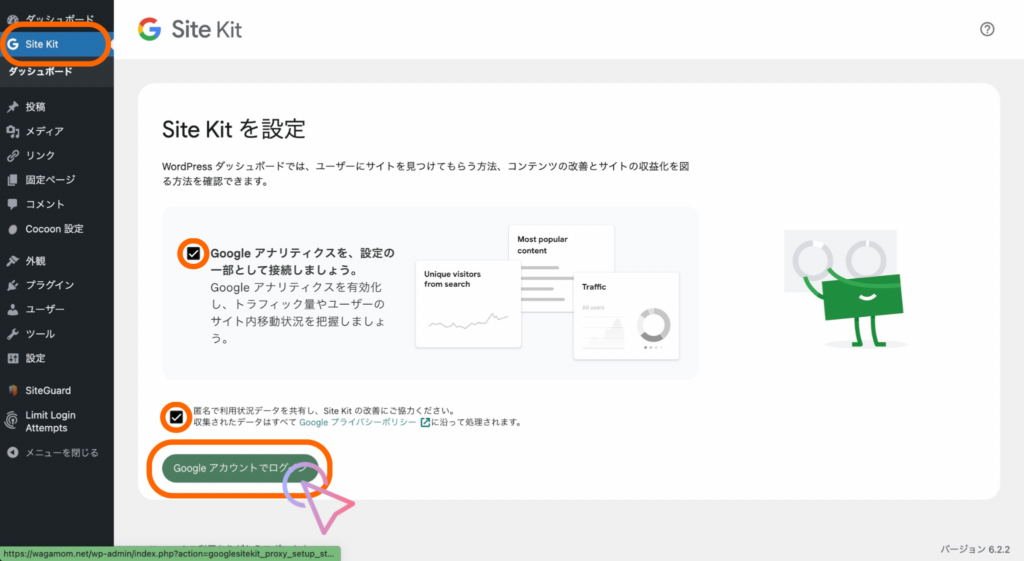Click the 投稿 pin icon

click(12, 107)
